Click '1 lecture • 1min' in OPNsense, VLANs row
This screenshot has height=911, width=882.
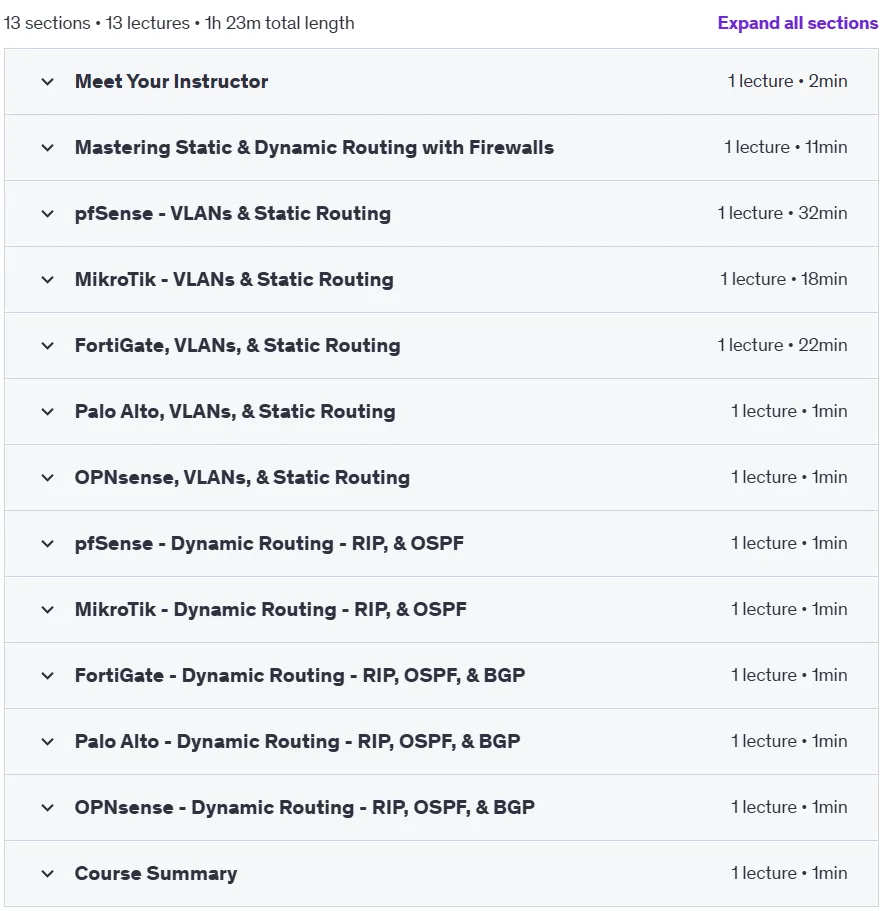coord(789,478)
